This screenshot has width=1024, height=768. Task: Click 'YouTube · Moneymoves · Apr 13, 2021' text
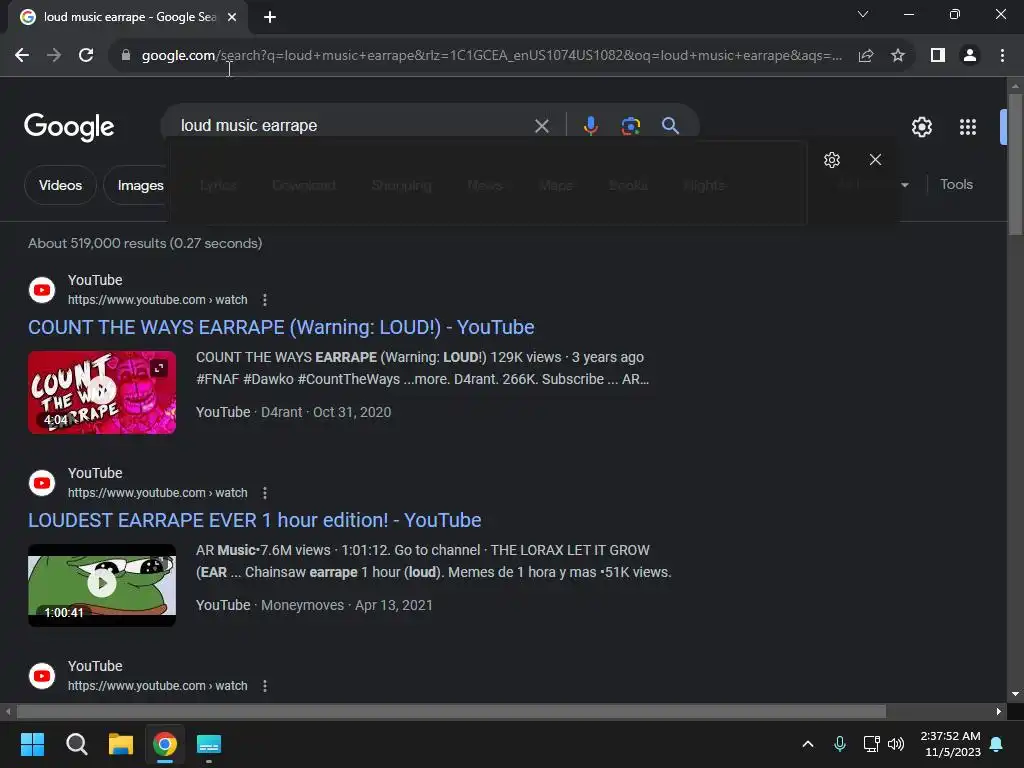coord(314,605)
